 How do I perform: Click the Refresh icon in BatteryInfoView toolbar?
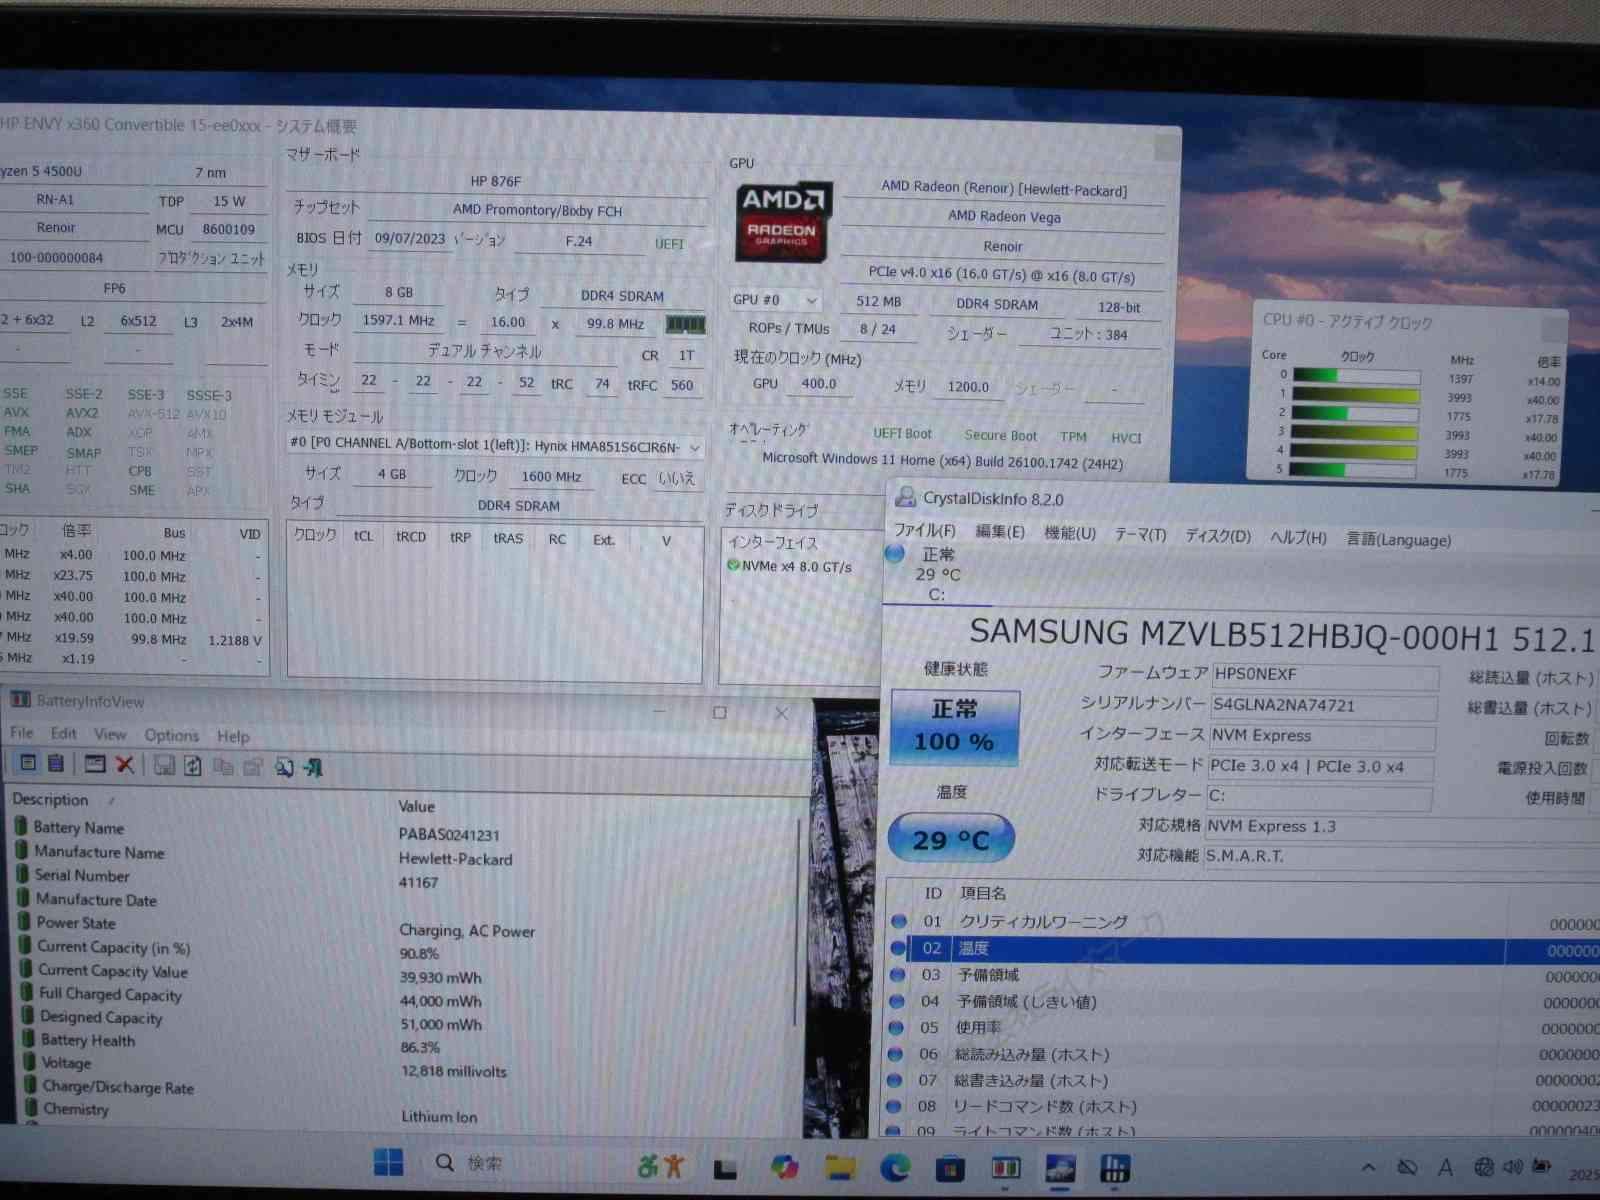(x=193, y=766)
